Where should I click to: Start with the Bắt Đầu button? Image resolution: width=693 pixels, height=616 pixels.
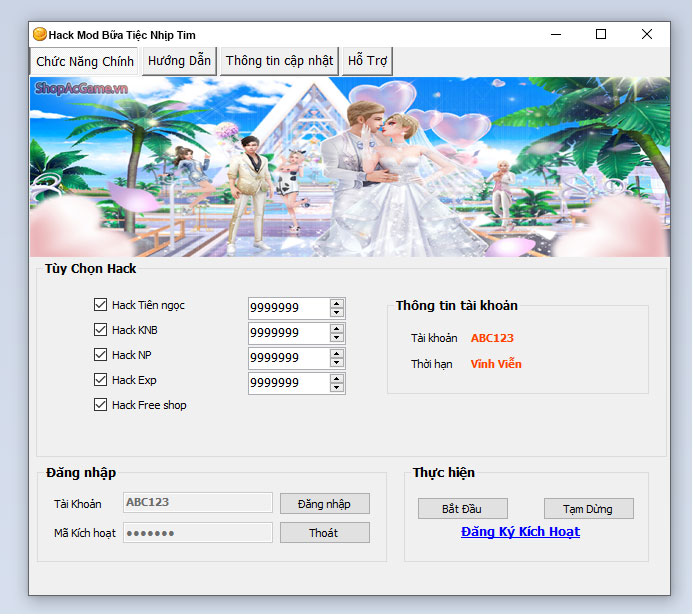[462, 509]
